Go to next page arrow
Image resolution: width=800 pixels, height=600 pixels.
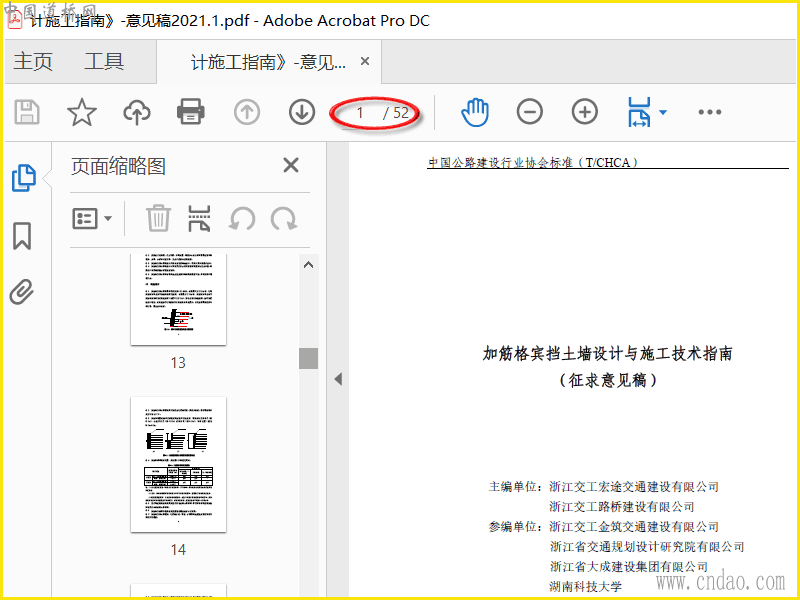pyautogui.click(x=302, y=112)
